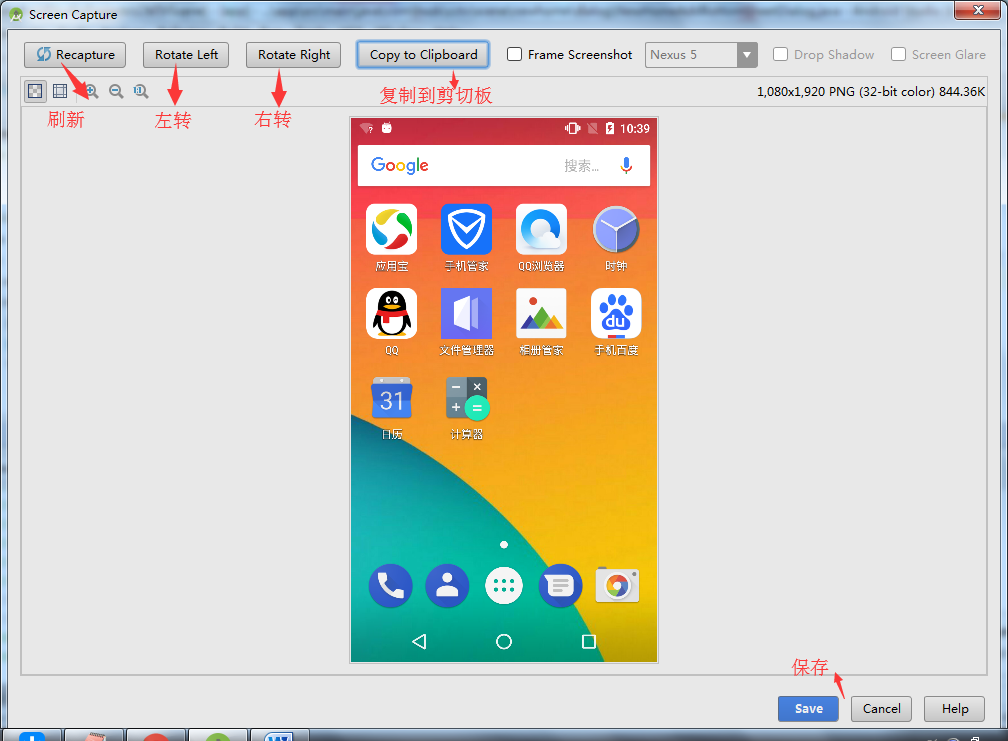This screenshot has width=1008, height=741.
Task: Click the 文件管理器 app icon
Action: (466, 314)
